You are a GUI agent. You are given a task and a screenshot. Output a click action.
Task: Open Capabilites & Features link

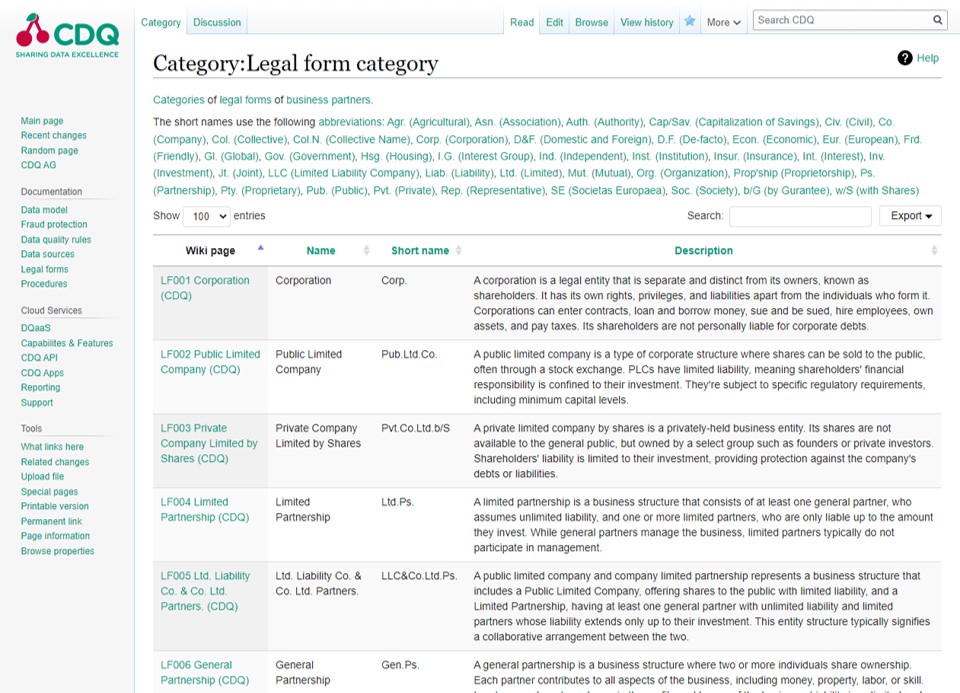(x=67, y=343)
